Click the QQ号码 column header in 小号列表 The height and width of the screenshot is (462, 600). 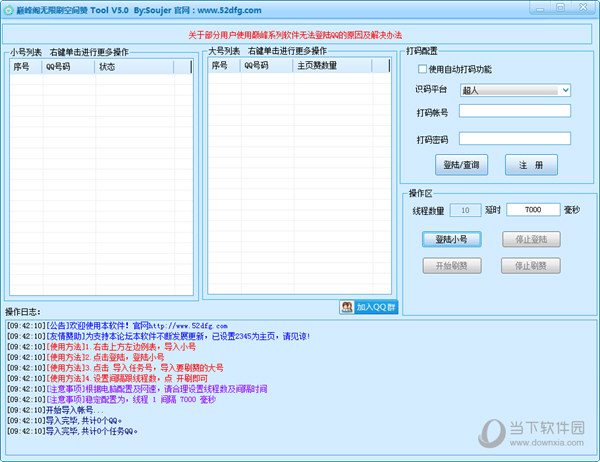(68, 67)
